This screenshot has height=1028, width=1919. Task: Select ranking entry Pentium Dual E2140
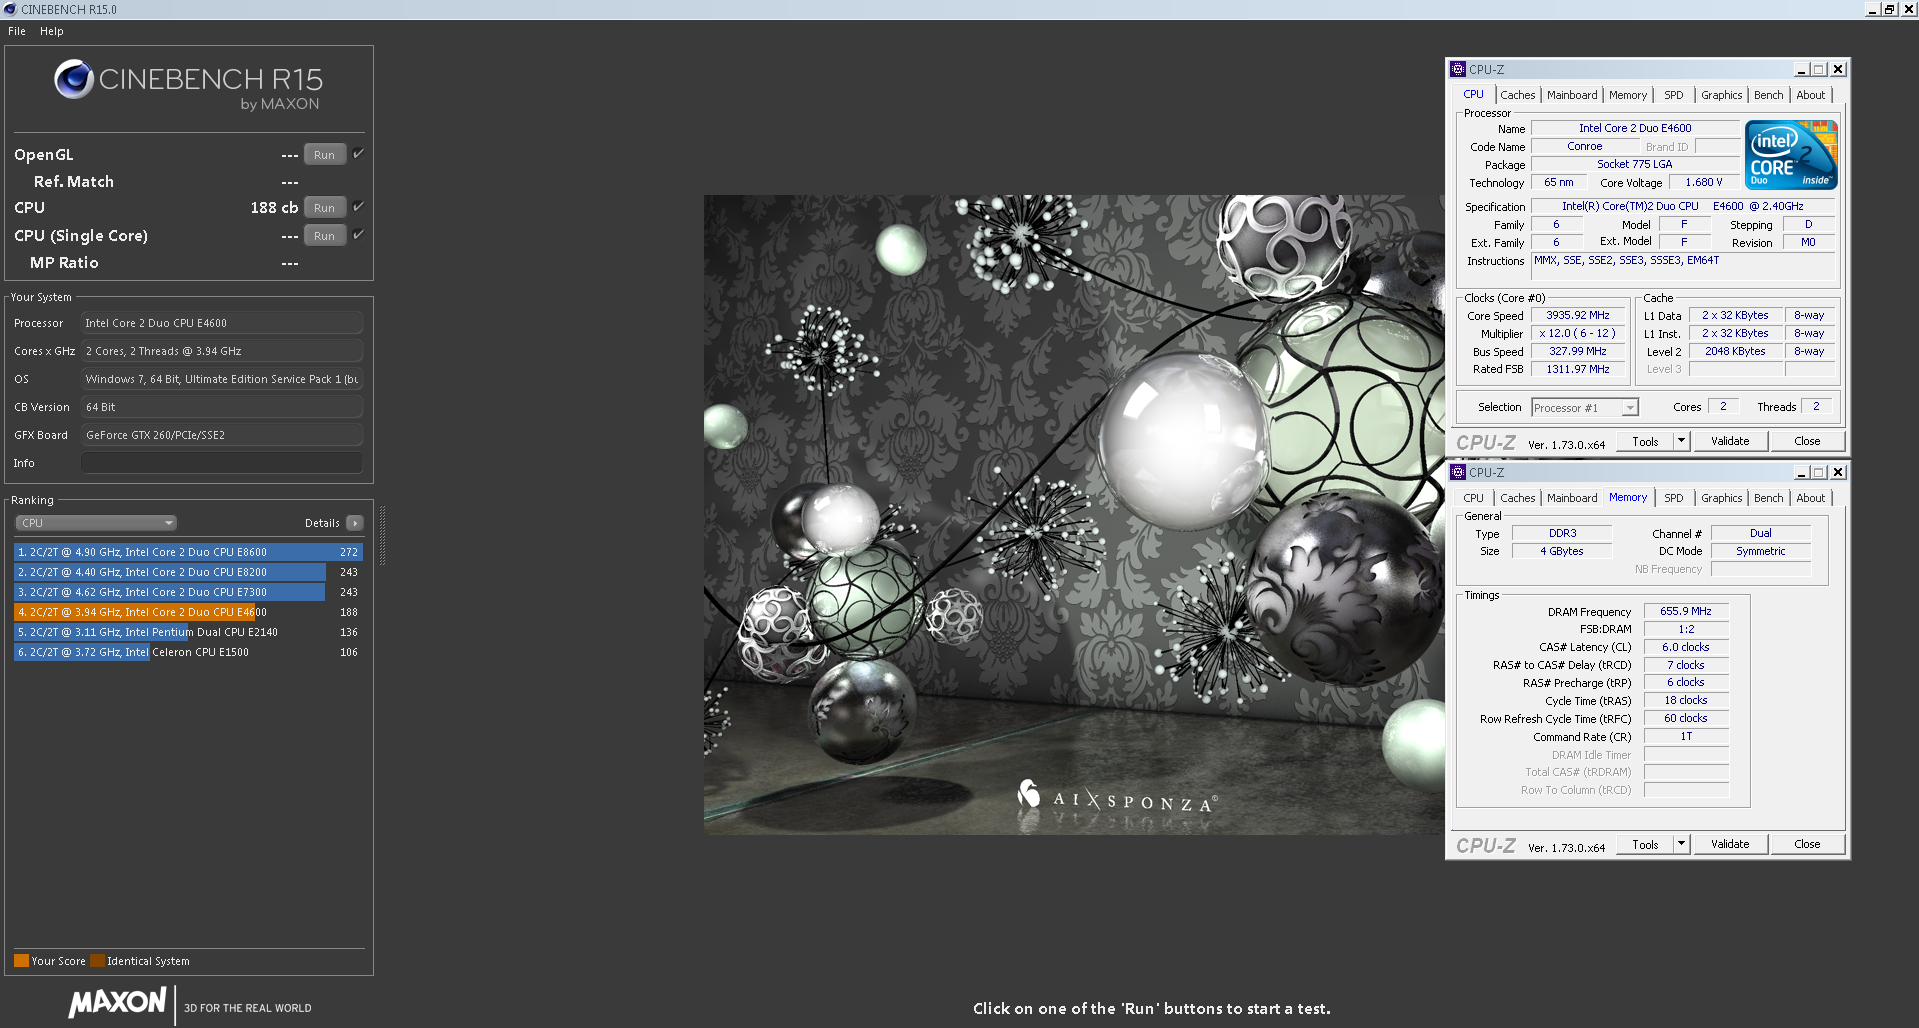click(x=188, y=632)
